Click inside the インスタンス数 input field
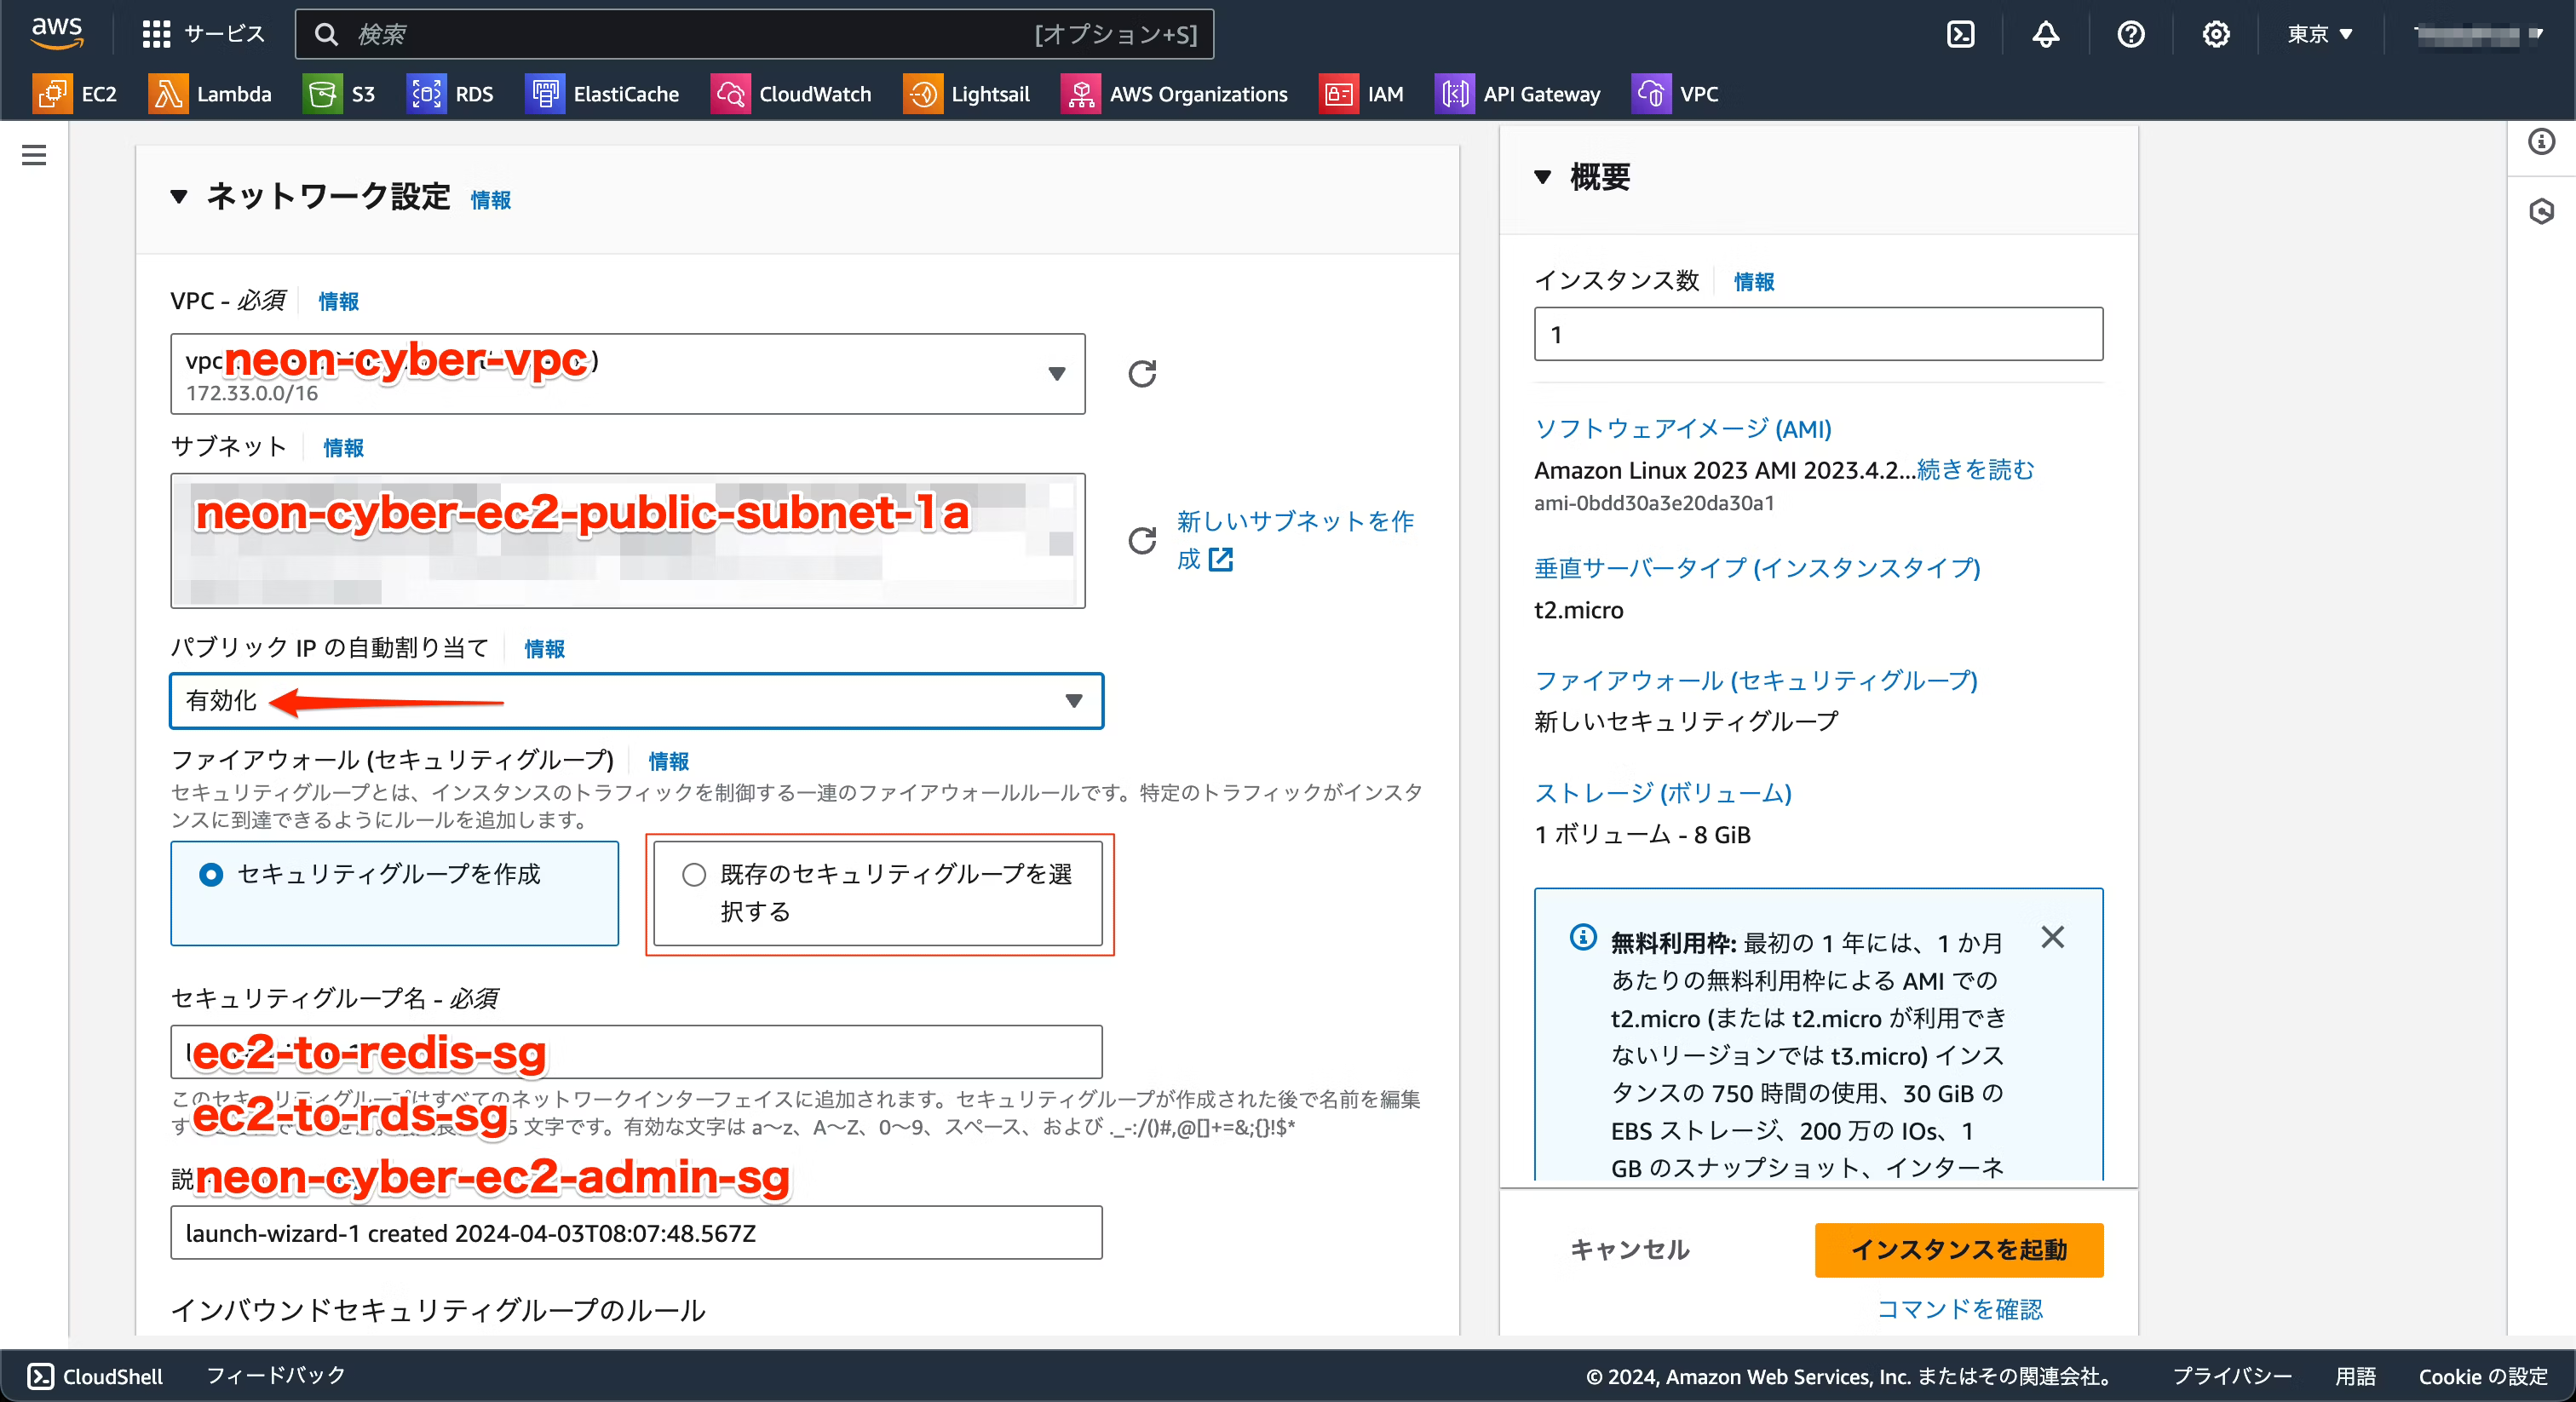This screenshot has height=1402, width=2576. tap(1816, 334)
